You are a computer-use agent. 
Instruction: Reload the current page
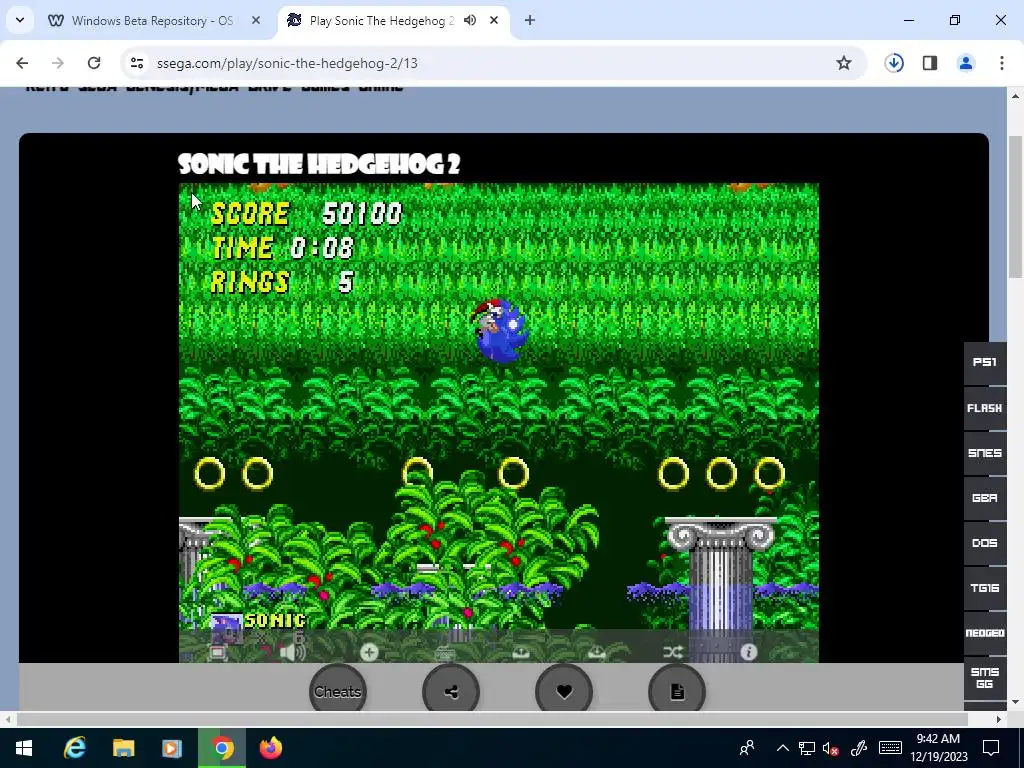point(94,63)
